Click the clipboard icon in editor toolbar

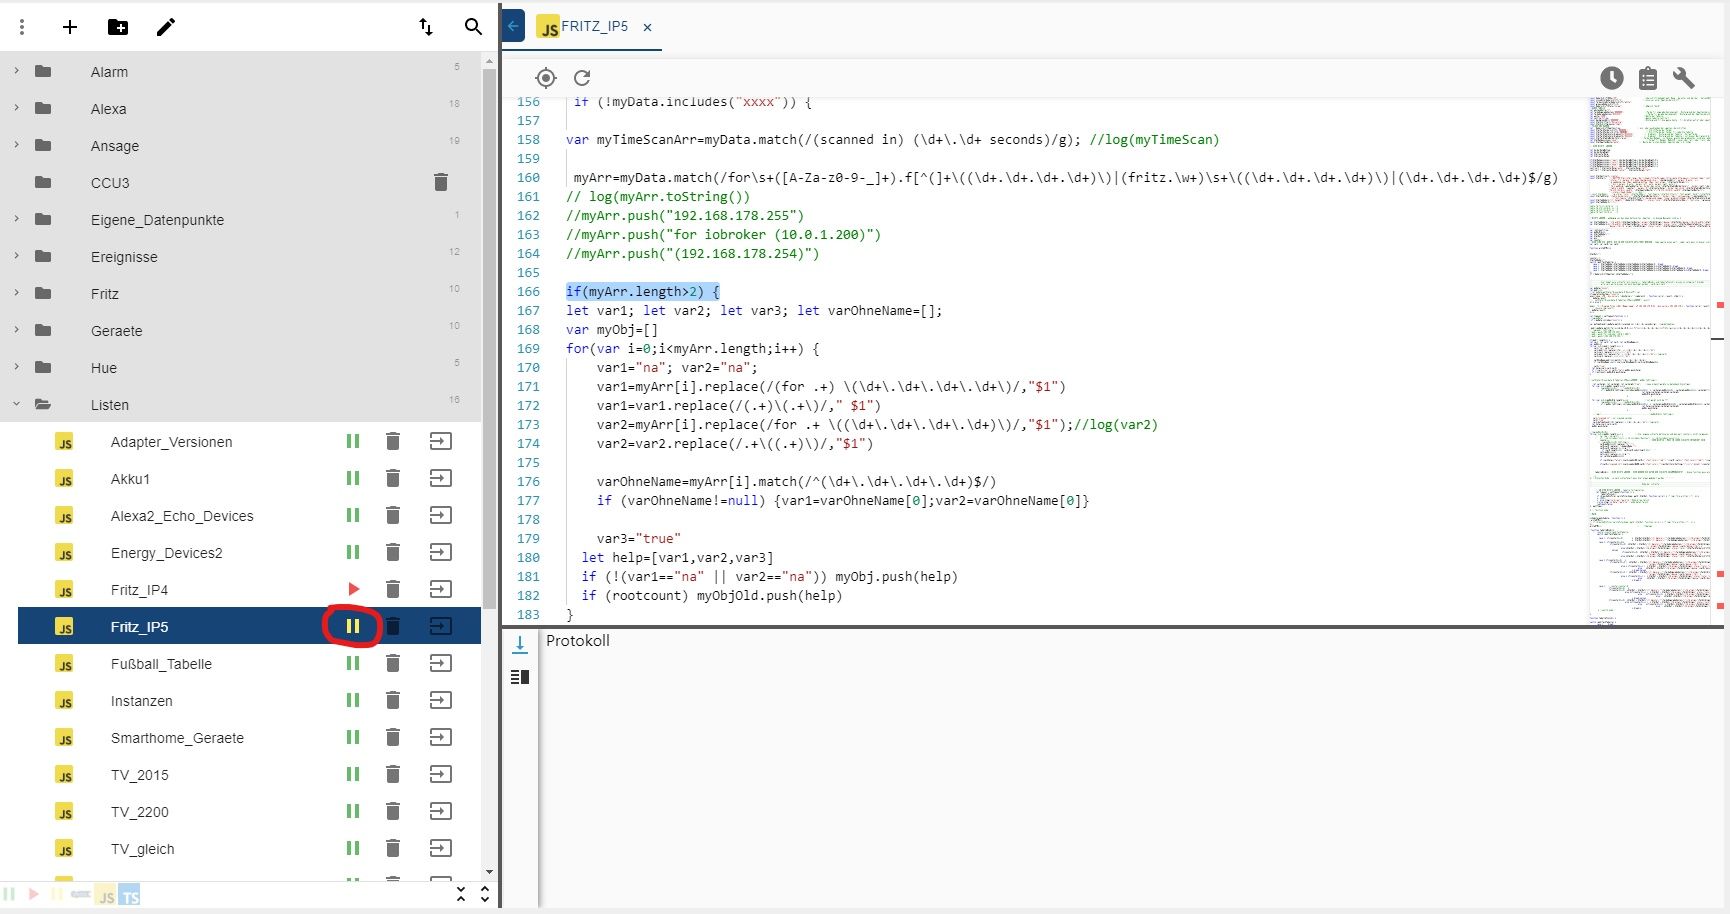(x=1648, y=78)
